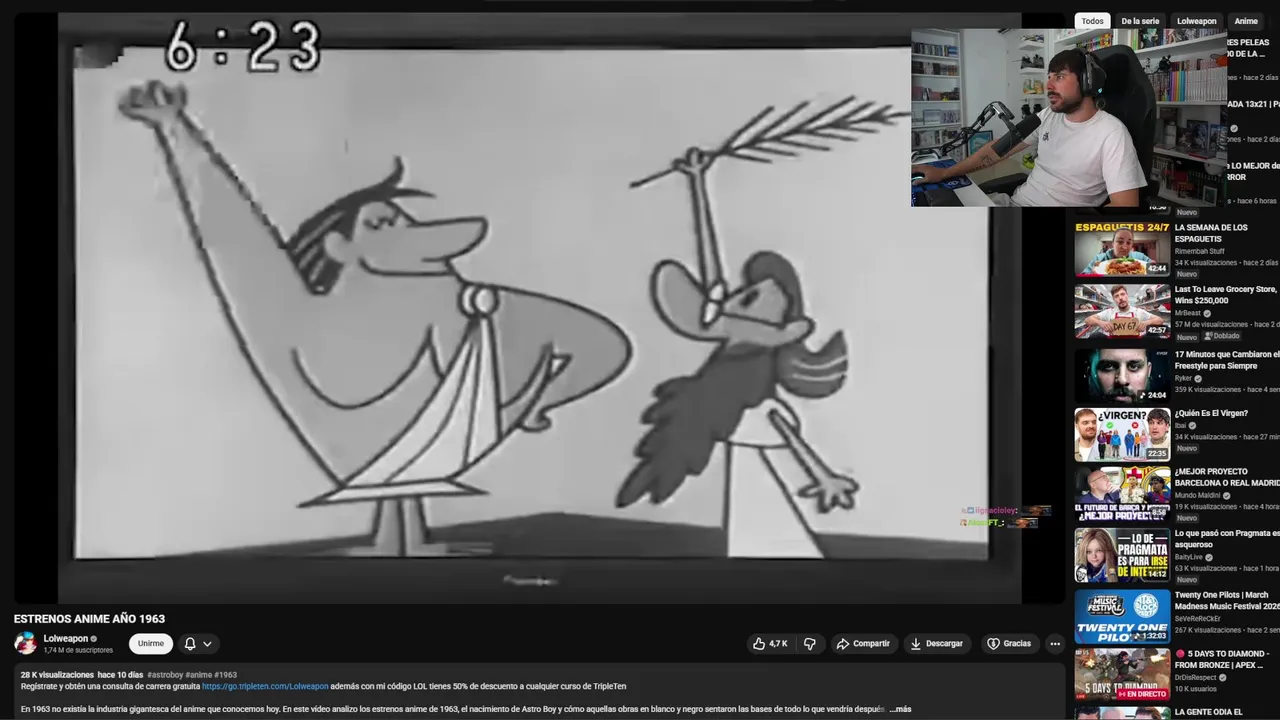1280x720 pixels.
Task: Click the dislike thumbs-down button
Action: tap(810, 644)
